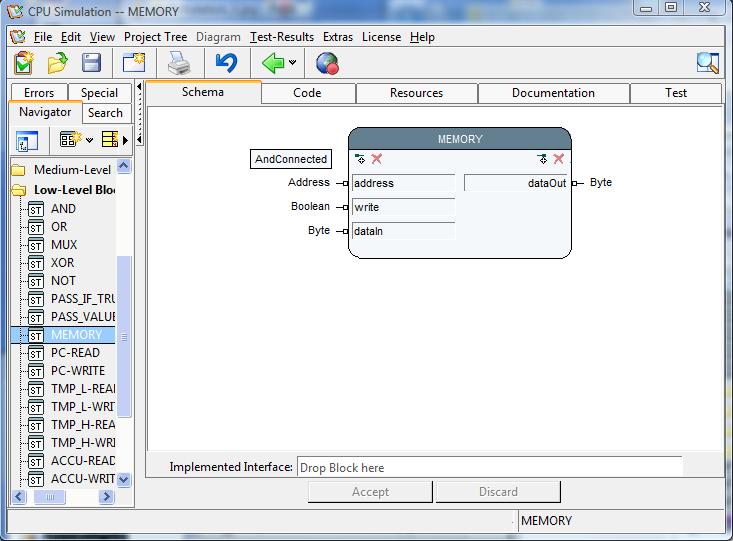
Task: Open dropdown arrow next to green back arrow
Action: click(293, 64)
